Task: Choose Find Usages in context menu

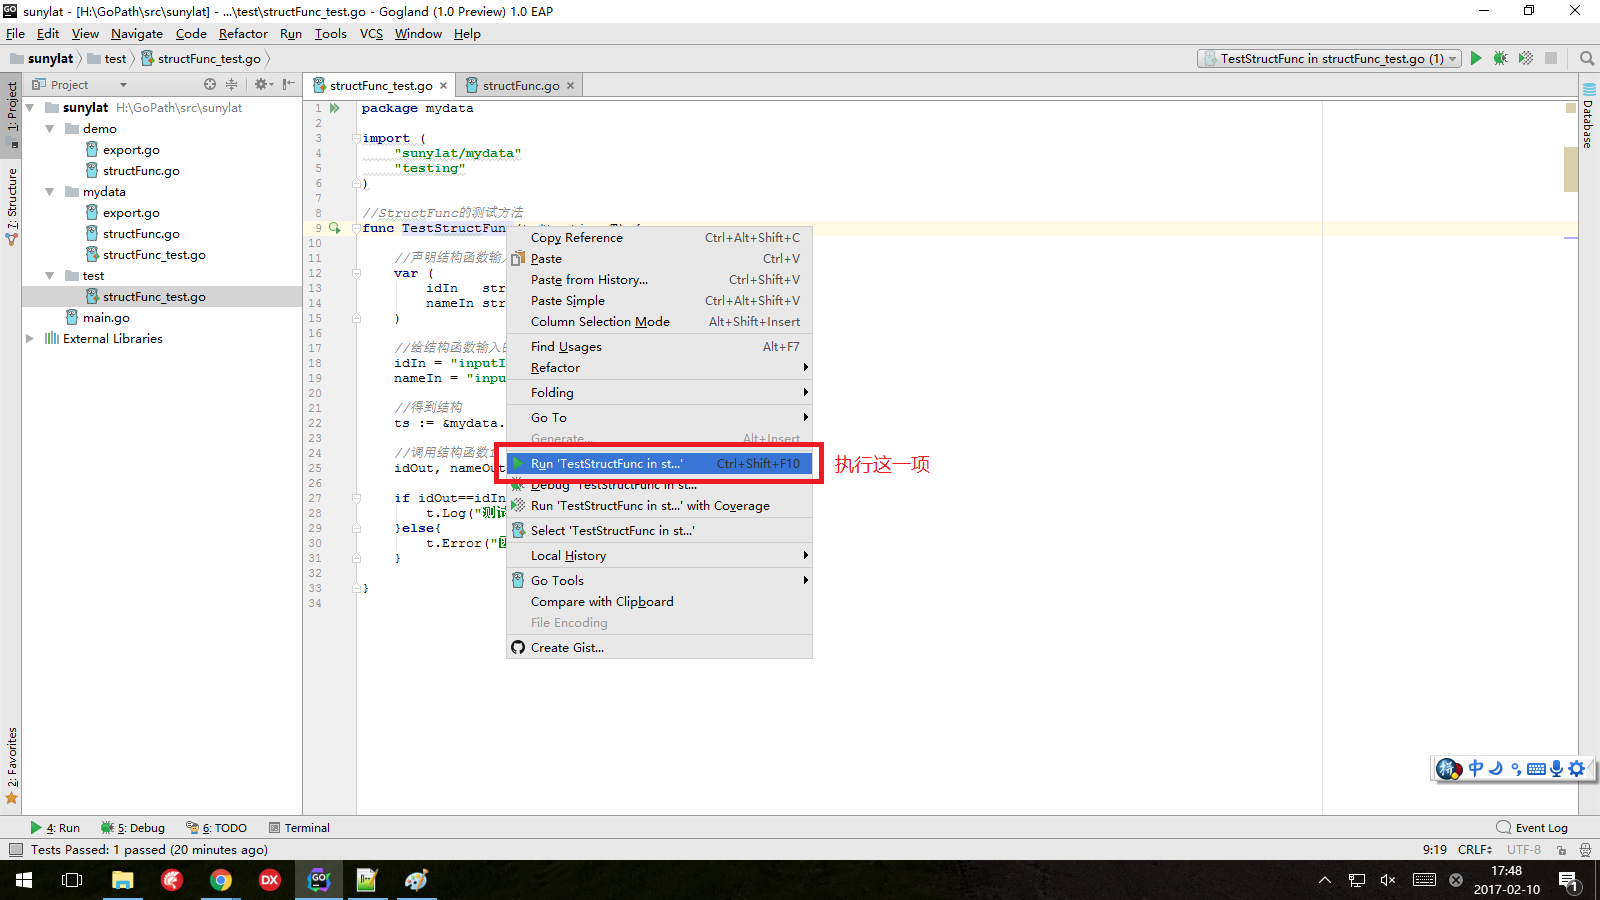Action: [659, 347]
